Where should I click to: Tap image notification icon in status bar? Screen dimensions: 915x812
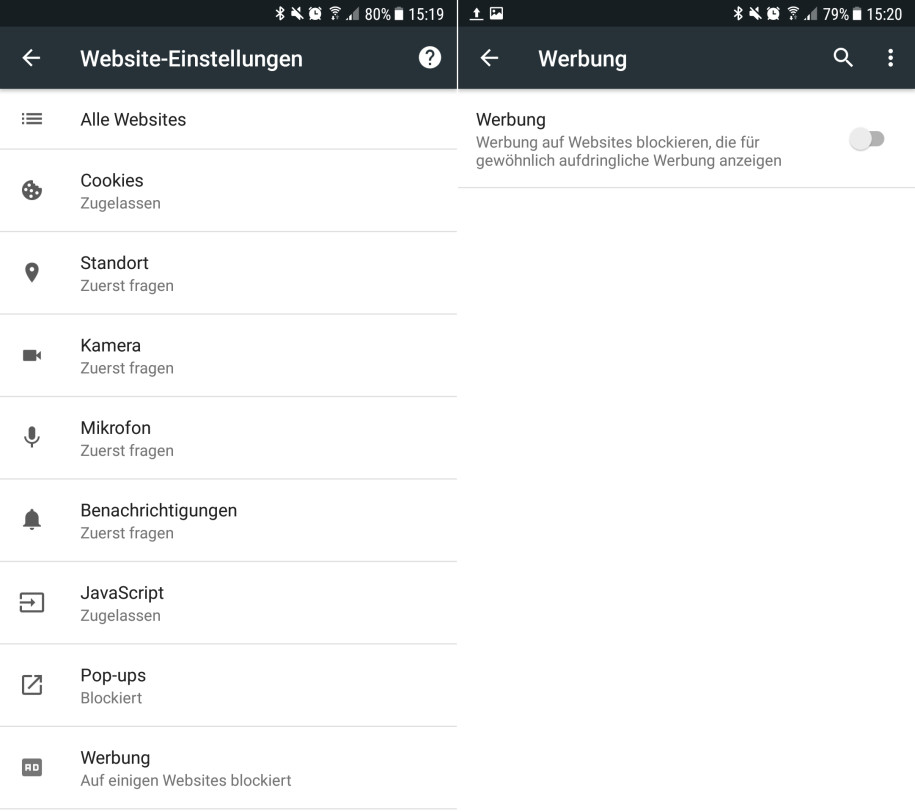click(x=496, y=13)
